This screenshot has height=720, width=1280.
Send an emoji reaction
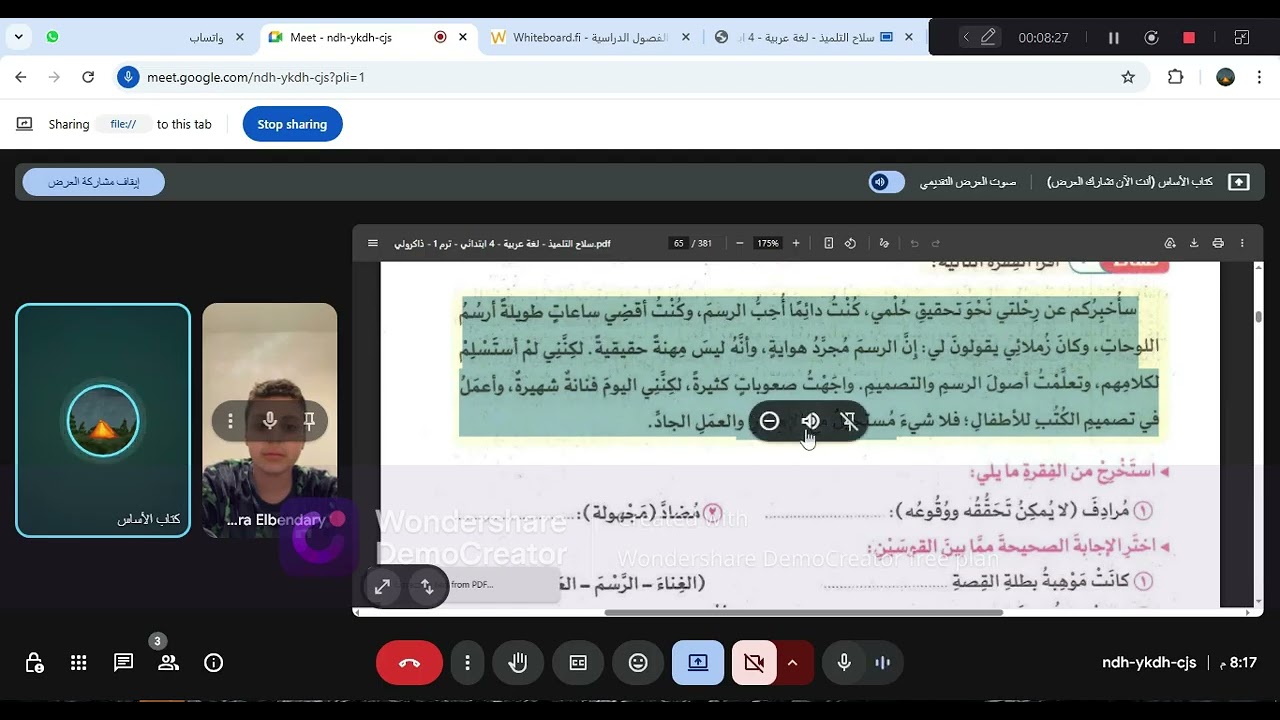point(638,663)
